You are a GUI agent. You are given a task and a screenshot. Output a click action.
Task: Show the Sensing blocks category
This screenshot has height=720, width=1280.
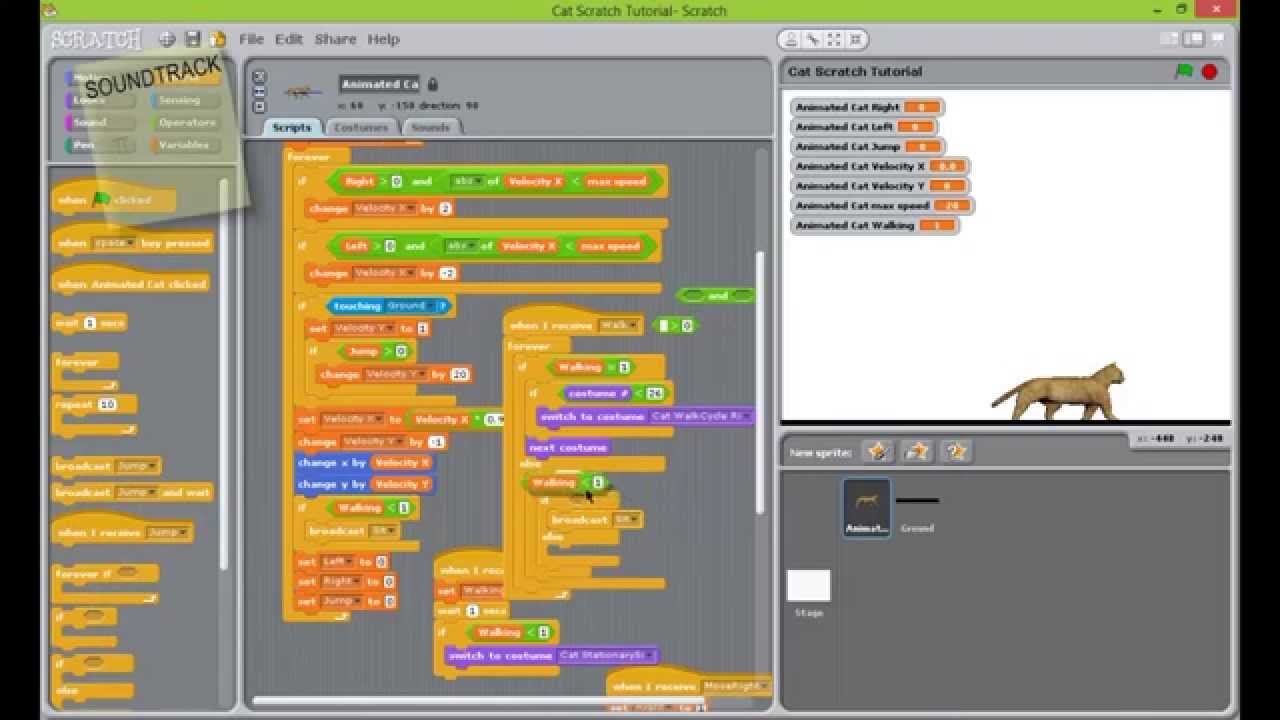click(x=184, y=100)
